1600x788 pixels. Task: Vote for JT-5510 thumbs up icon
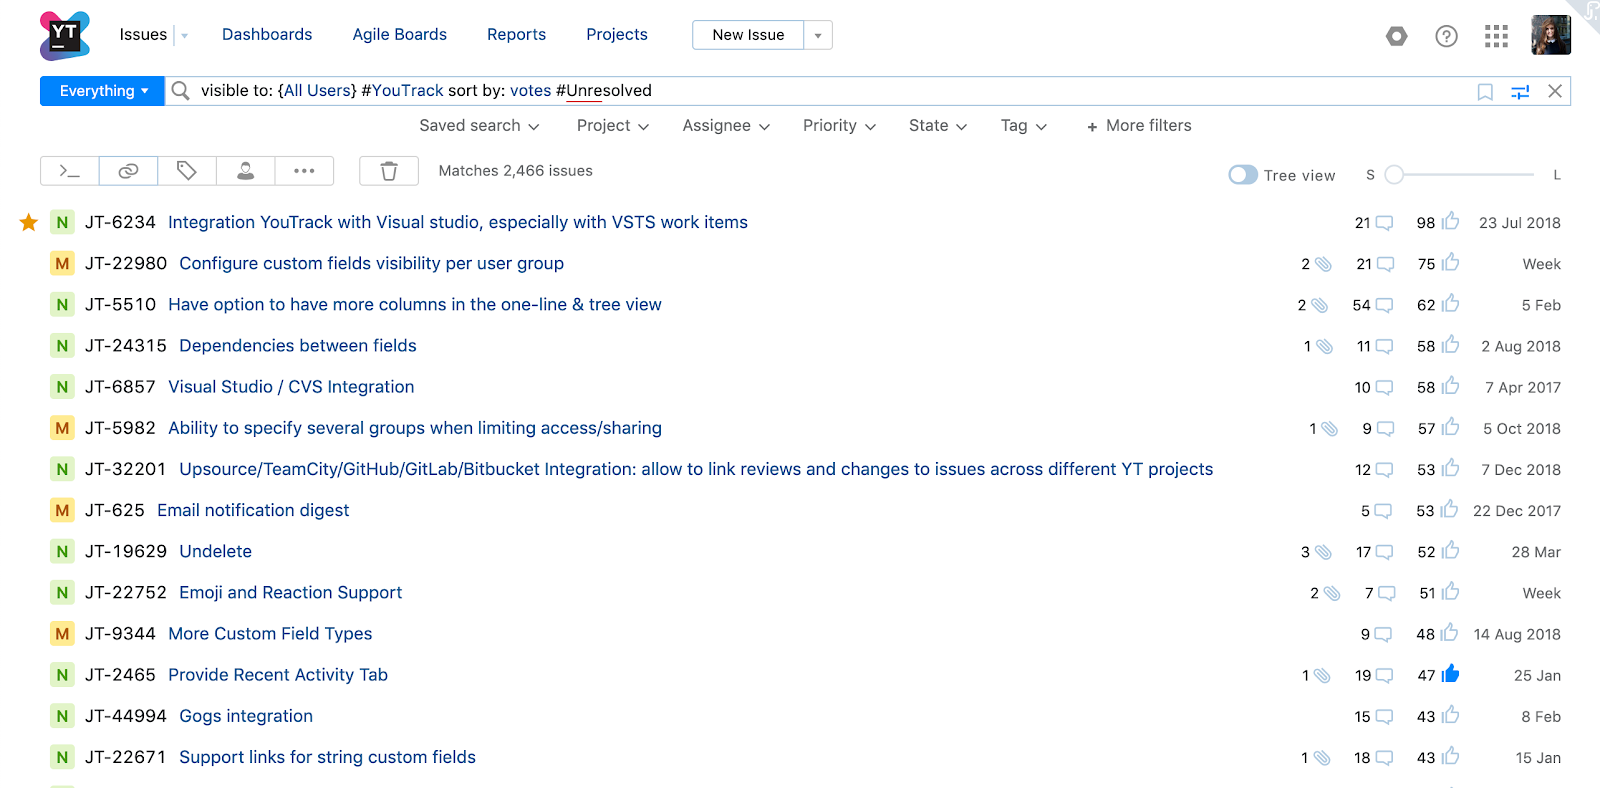pos(1450,303)
